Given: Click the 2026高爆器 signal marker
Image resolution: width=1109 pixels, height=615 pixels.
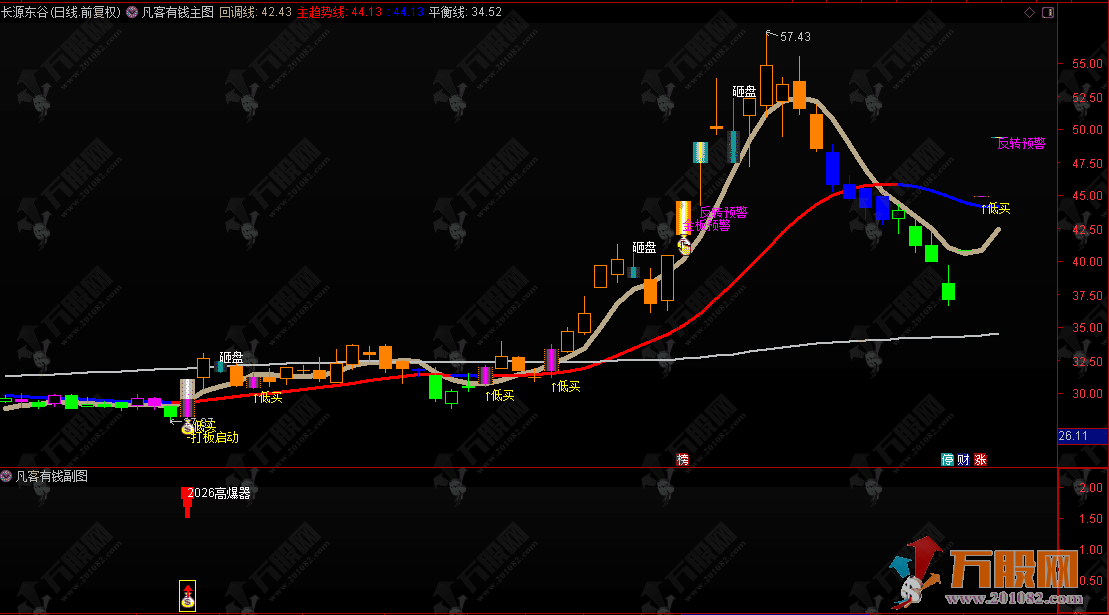Looking at the screenshot, I should [x=220, y=493].
